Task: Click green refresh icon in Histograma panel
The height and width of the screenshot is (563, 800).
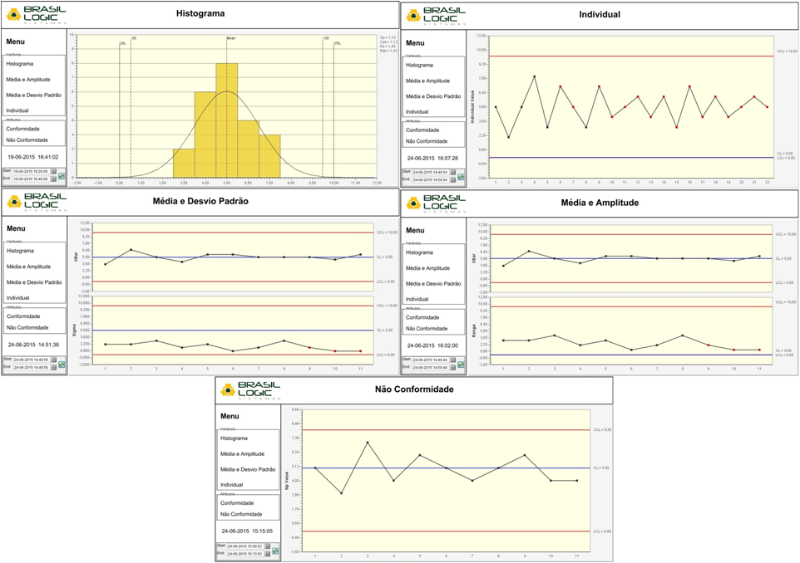Action: 60,176
